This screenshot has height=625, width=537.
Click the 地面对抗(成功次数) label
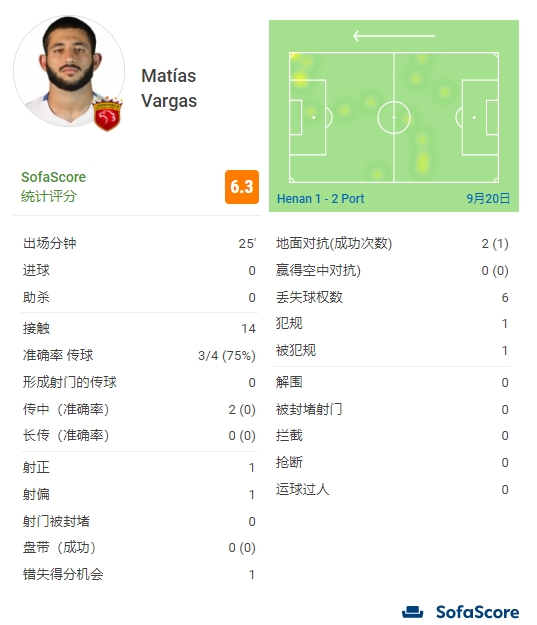coord(334,244)
